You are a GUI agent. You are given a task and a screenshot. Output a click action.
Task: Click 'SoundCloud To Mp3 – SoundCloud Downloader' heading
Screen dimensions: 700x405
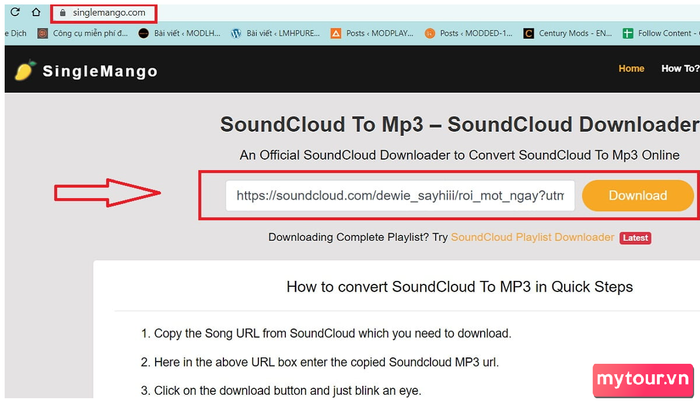tap(460, 125)
